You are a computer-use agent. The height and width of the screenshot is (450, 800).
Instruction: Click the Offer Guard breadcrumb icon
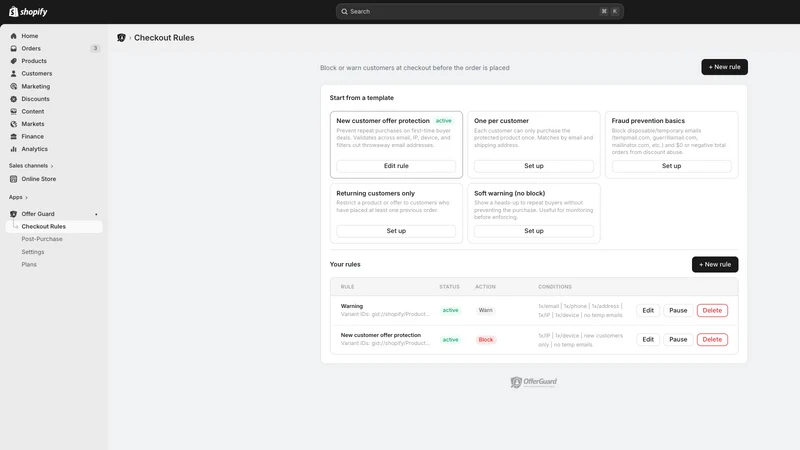click(121, 38)
